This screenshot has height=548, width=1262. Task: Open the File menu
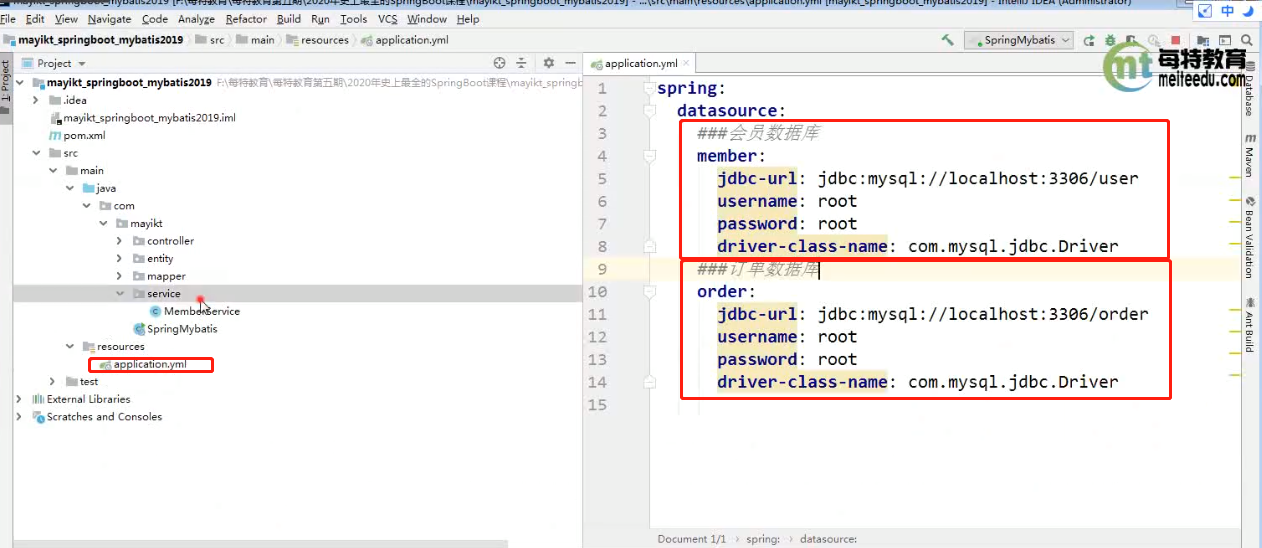pos(8,19)
